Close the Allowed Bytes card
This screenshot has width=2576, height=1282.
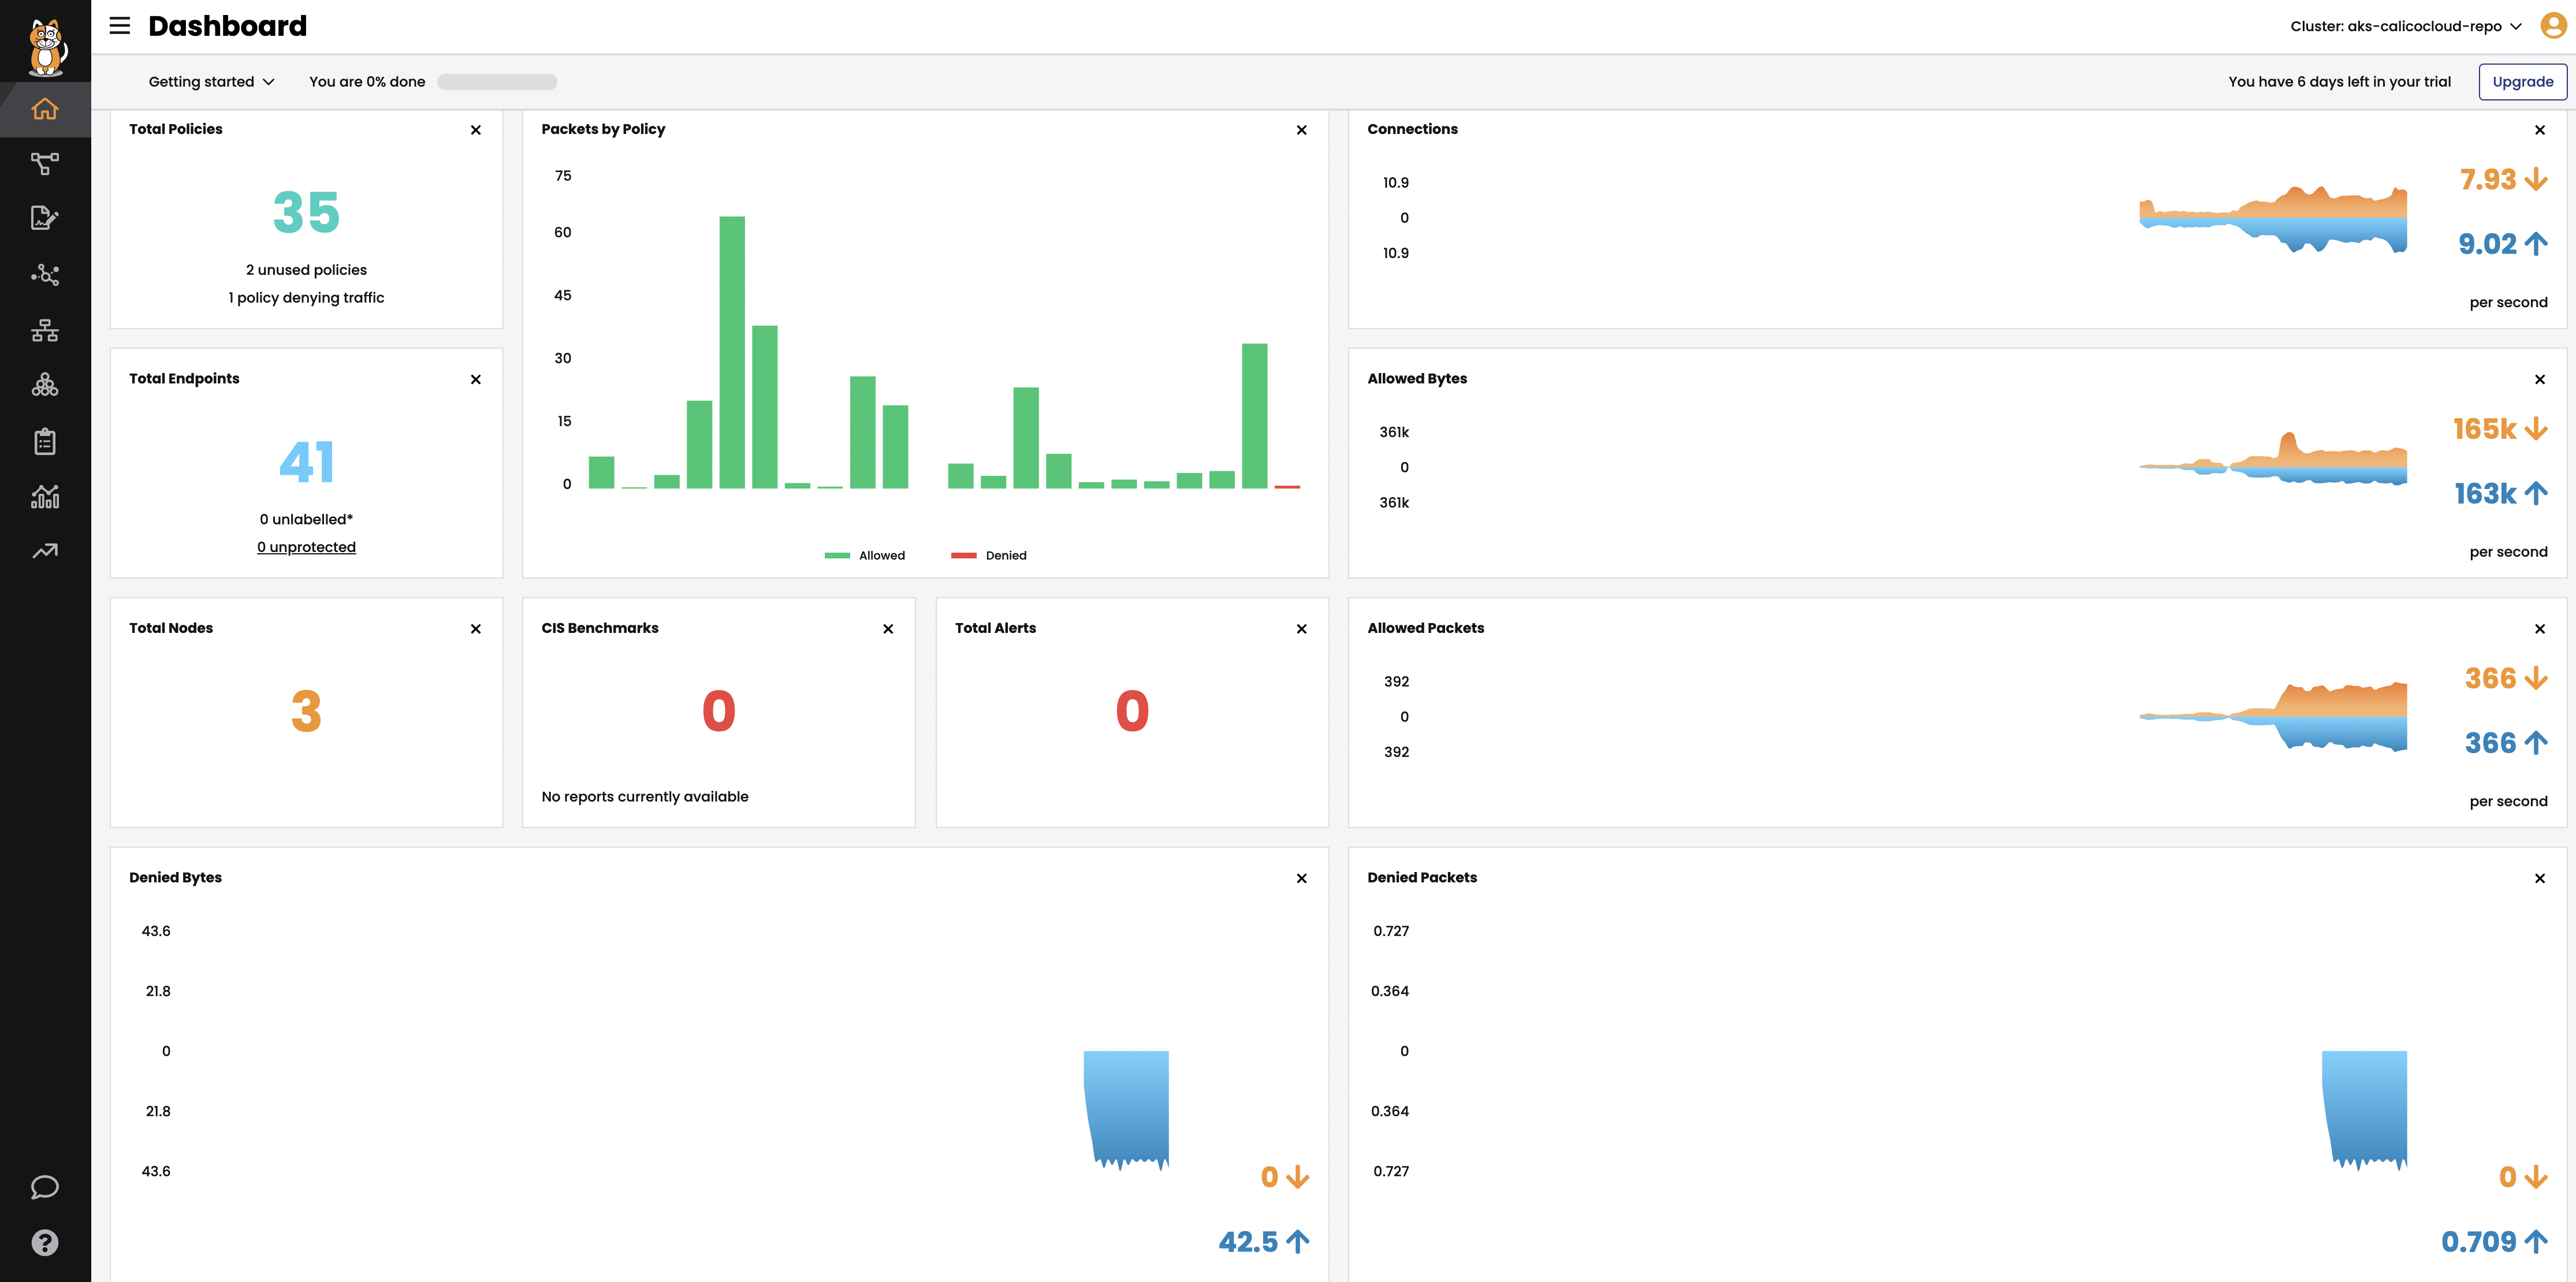2540,379
